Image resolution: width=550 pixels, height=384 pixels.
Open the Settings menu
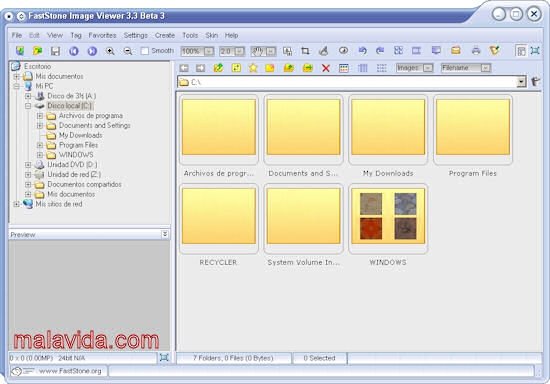coord(135,35)
